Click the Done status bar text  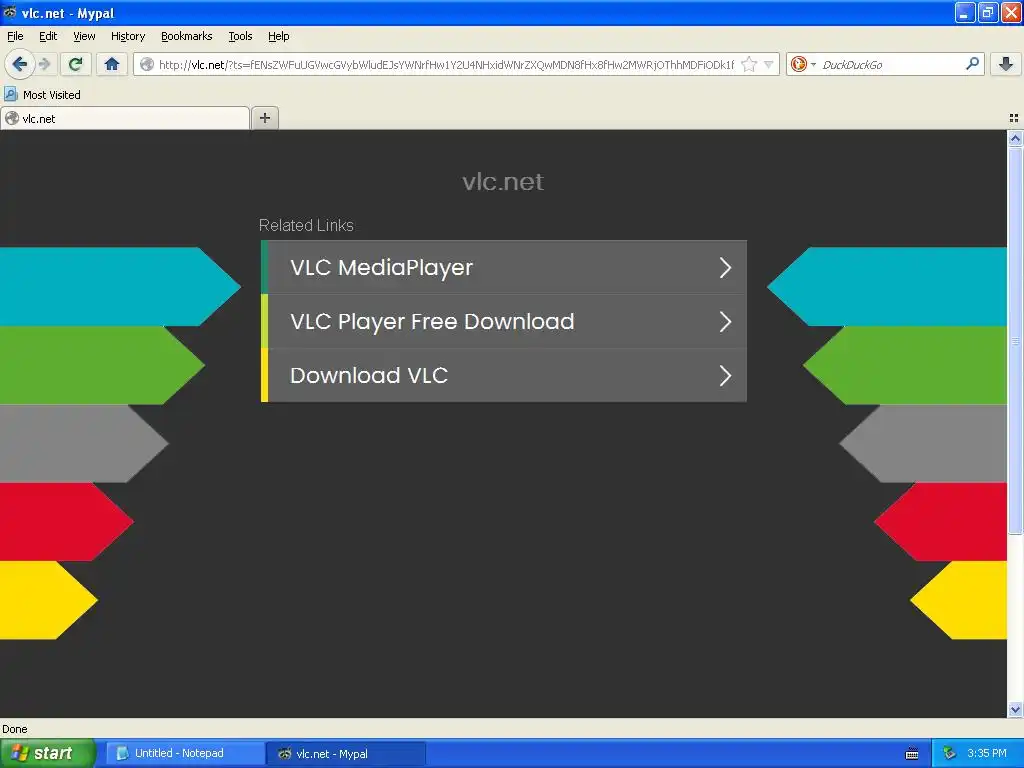pyautogui.click(x=14, y=729)
